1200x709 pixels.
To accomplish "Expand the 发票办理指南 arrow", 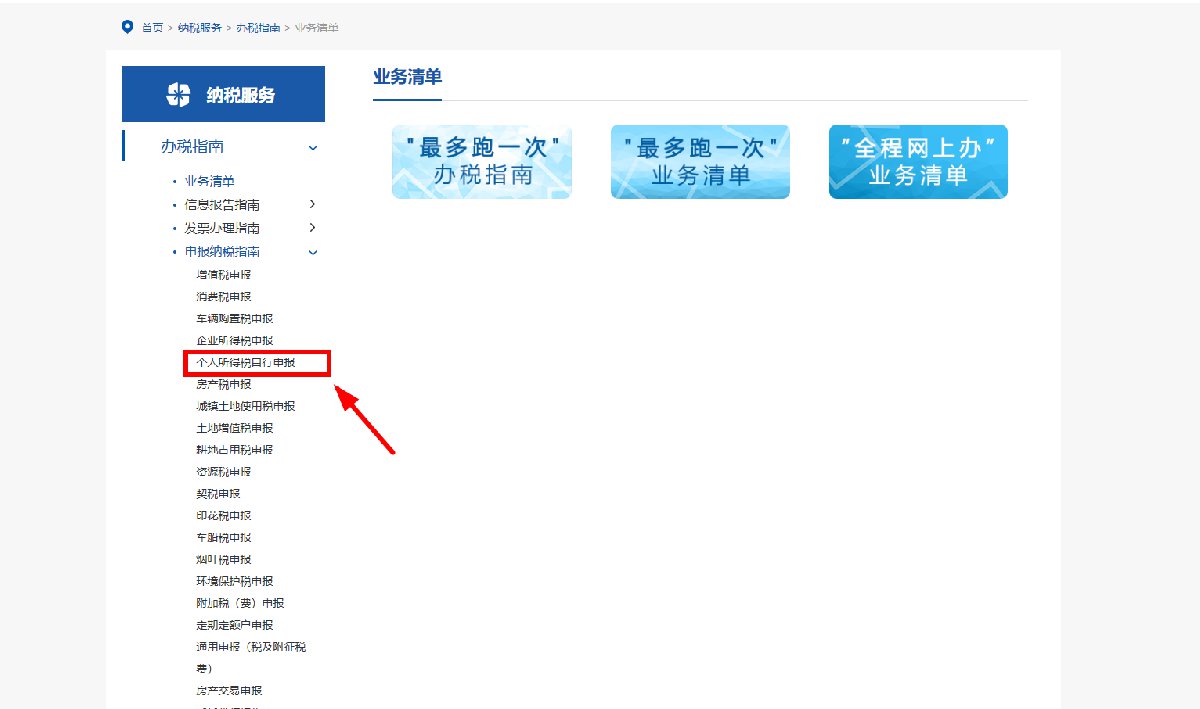I will (x=313, y=228).
